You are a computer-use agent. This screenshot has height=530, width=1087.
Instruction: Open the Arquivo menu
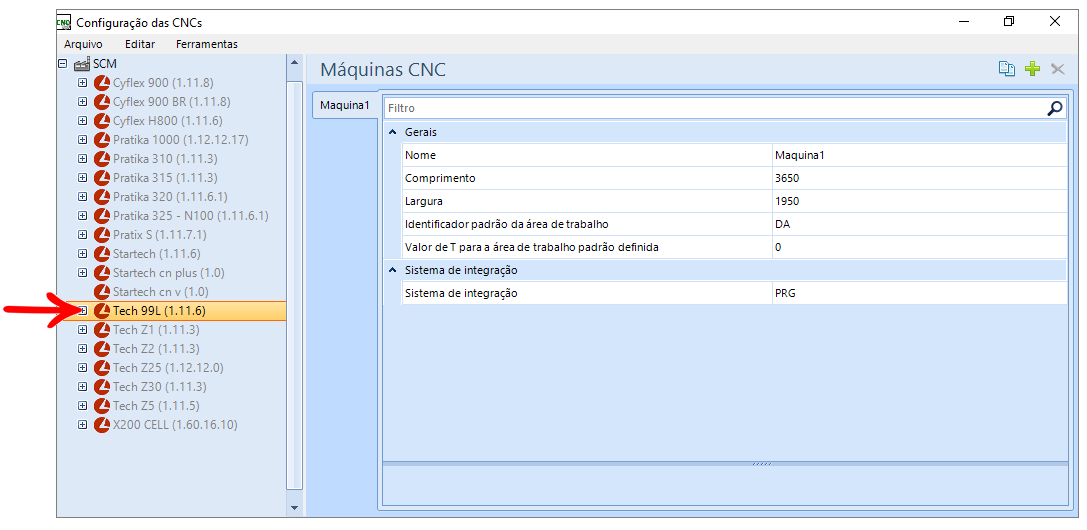coord(83,44)
